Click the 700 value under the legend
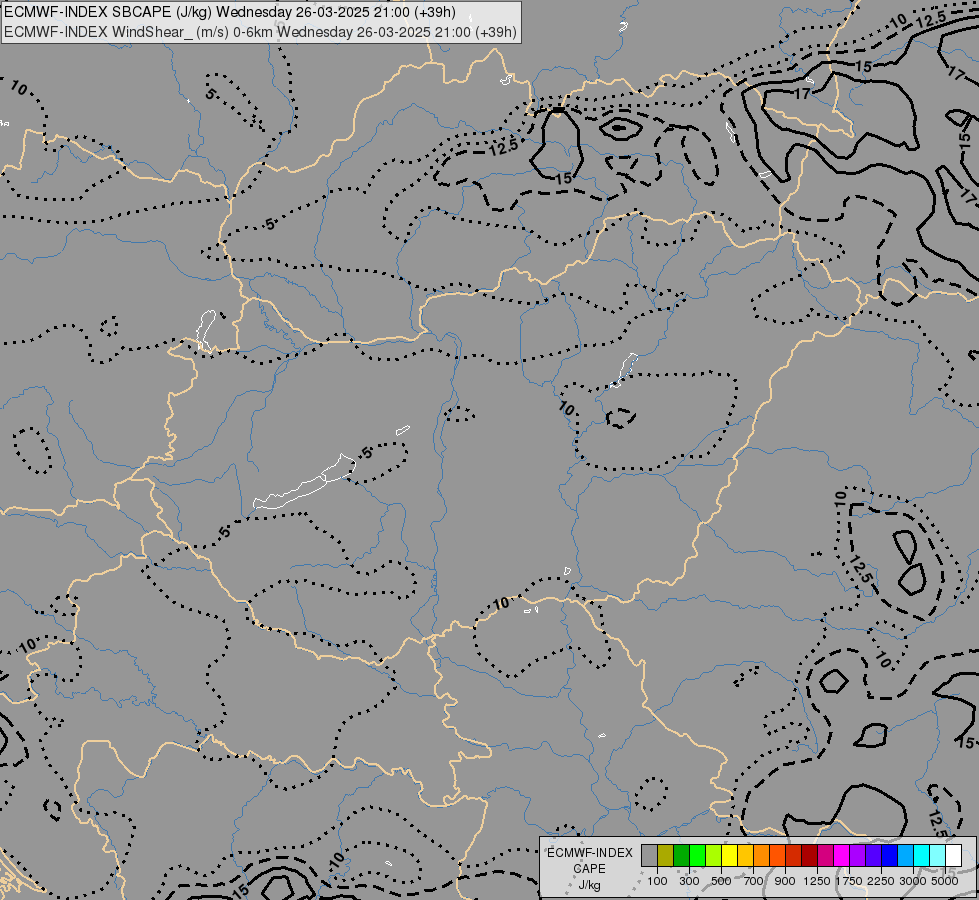Screen dimensions: 979x900 (x=754, y=881)
